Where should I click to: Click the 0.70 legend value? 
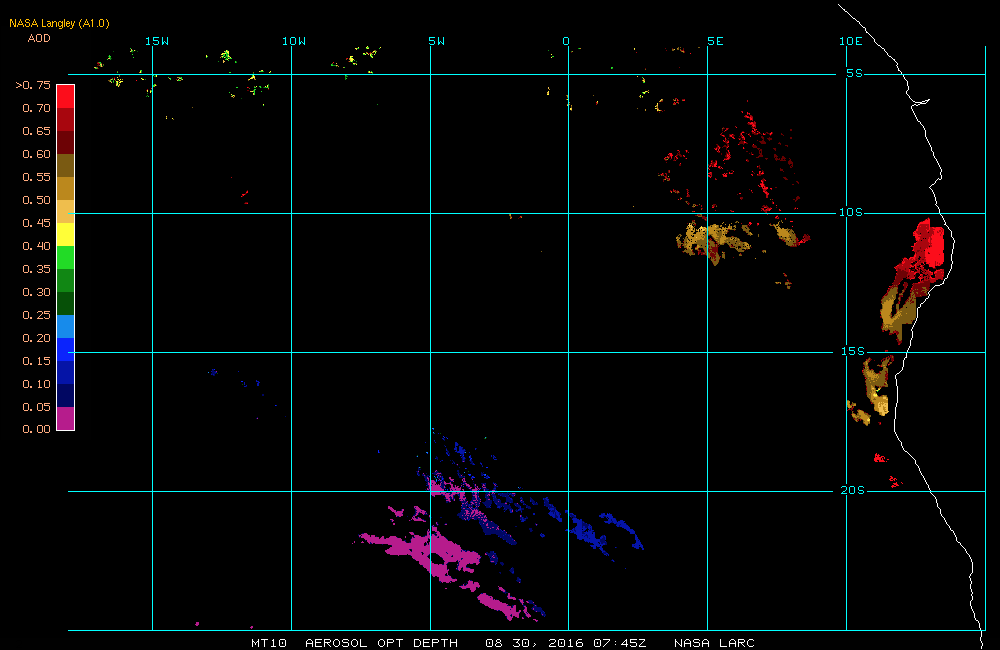36,108
